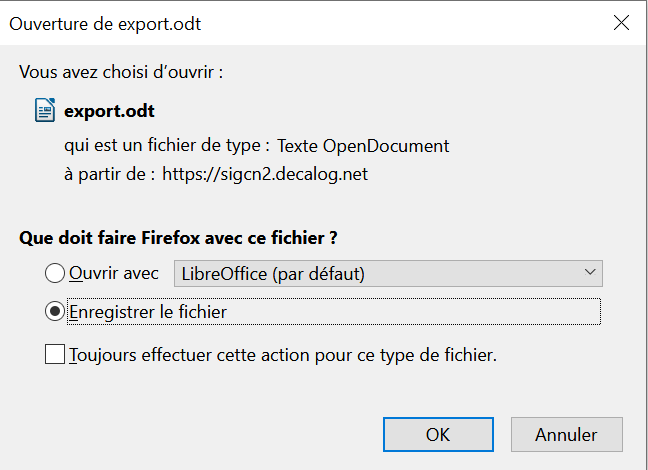Click the bold export.odt file name
648x470 pixels.
(x=109, y=111)
